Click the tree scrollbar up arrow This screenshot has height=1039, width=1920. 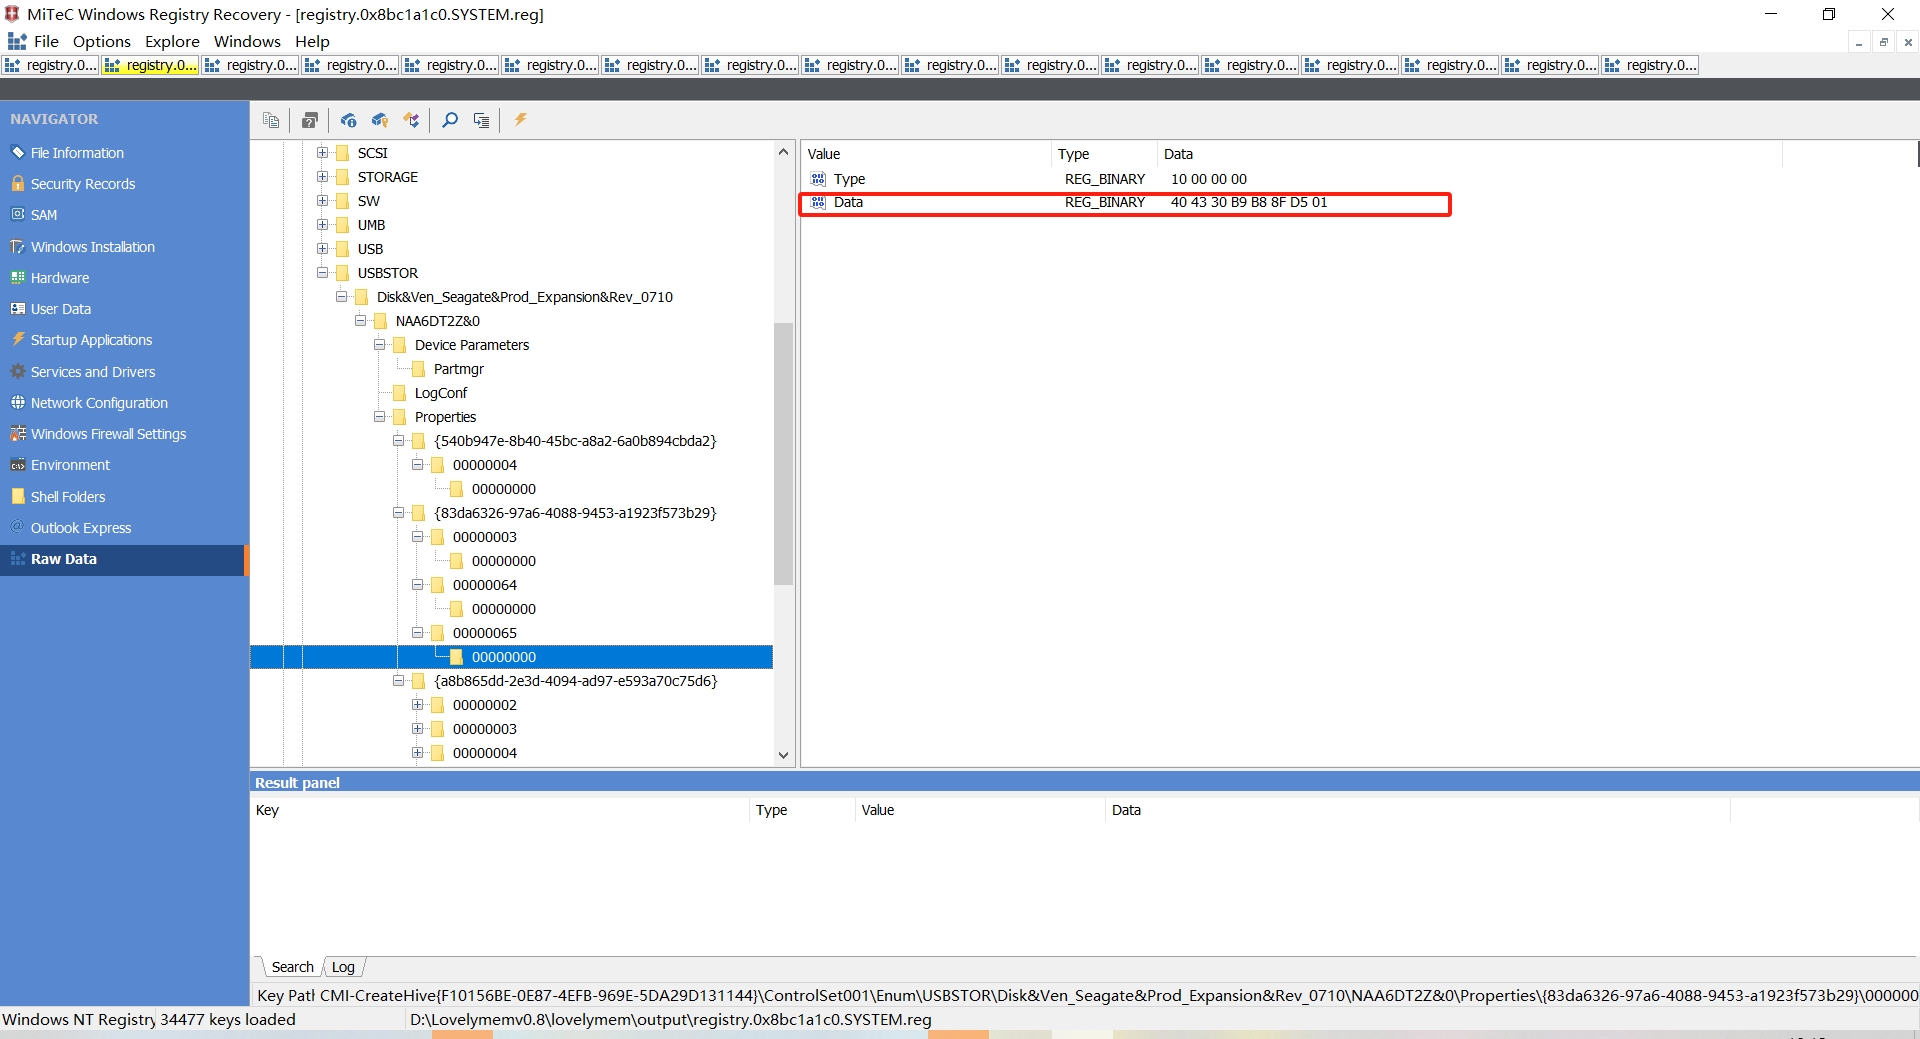click(783, 152)
